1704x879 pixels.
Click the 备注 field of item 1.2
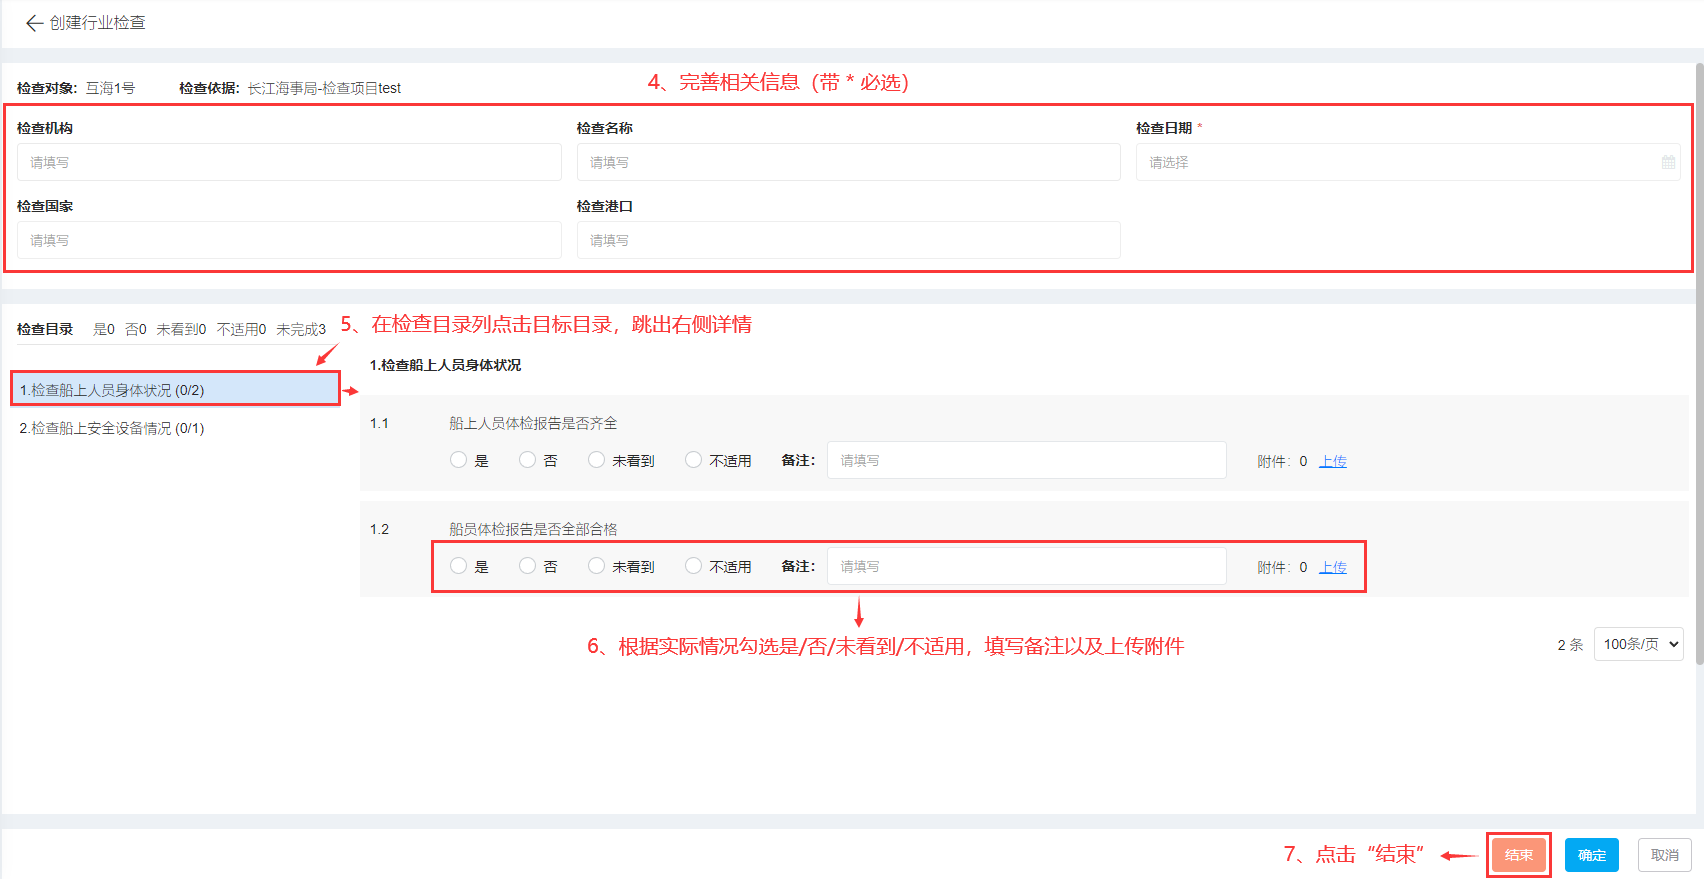point(1027,566)
